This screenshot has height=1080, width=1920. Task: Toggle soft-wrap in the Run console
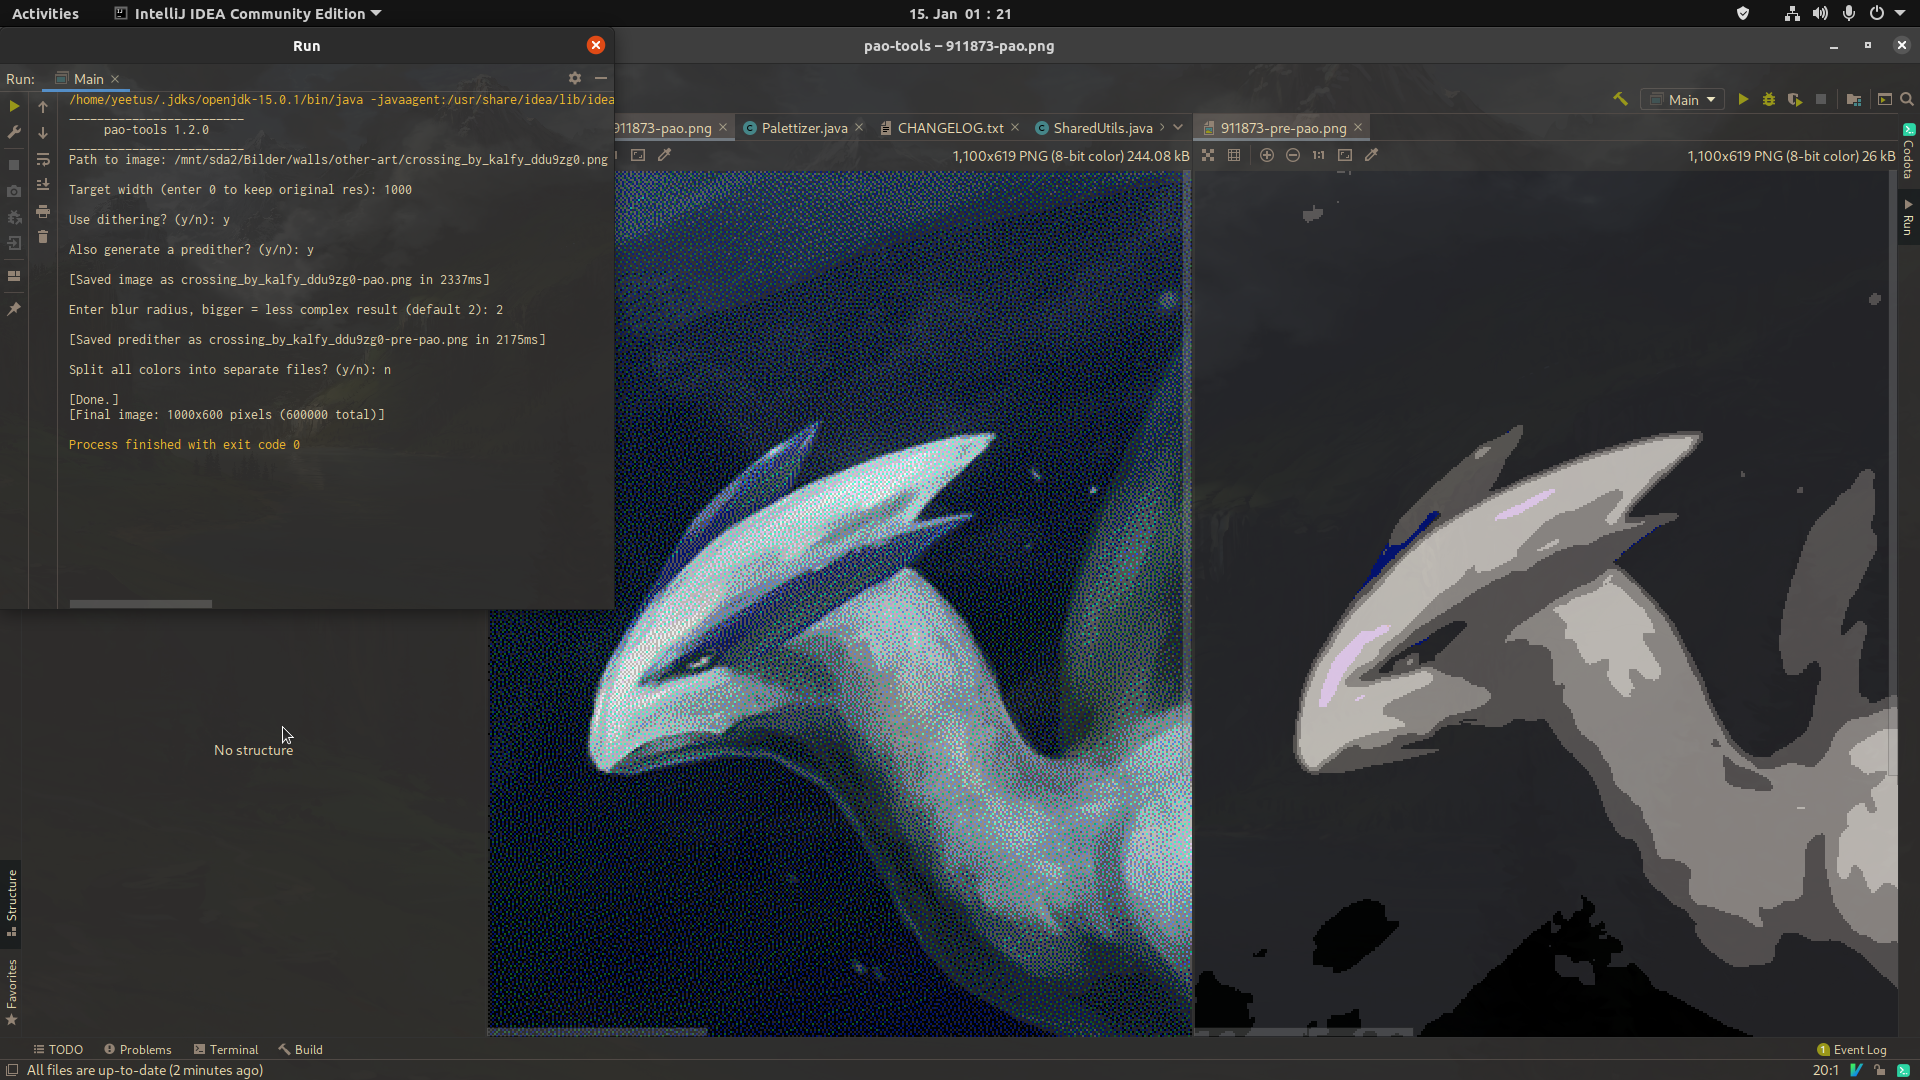point(43,159)
